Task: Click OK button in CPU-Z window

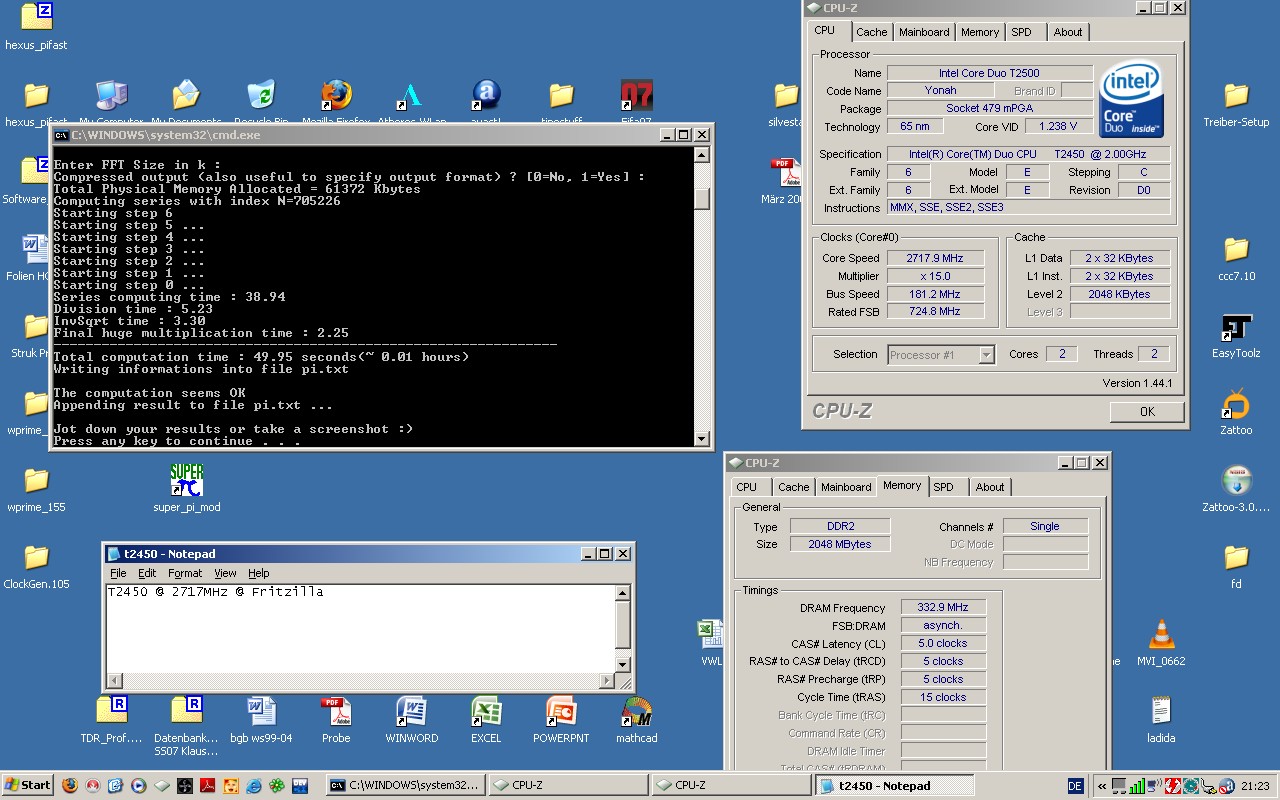Action: click(1147, 411)
